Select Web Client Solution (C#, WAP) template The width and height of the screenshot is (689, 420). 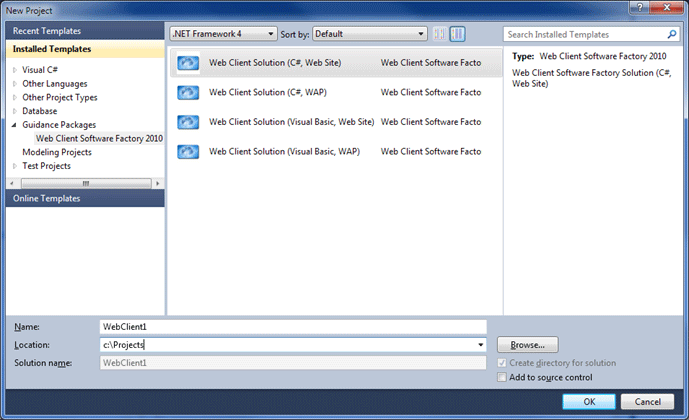point(336,92)
